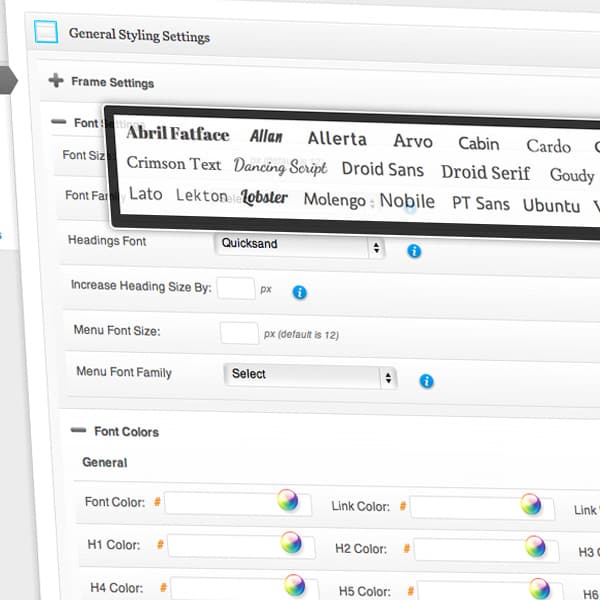Click the Ubuntu font sample
This screenshot has height=600, width=600.
[551, 205]
